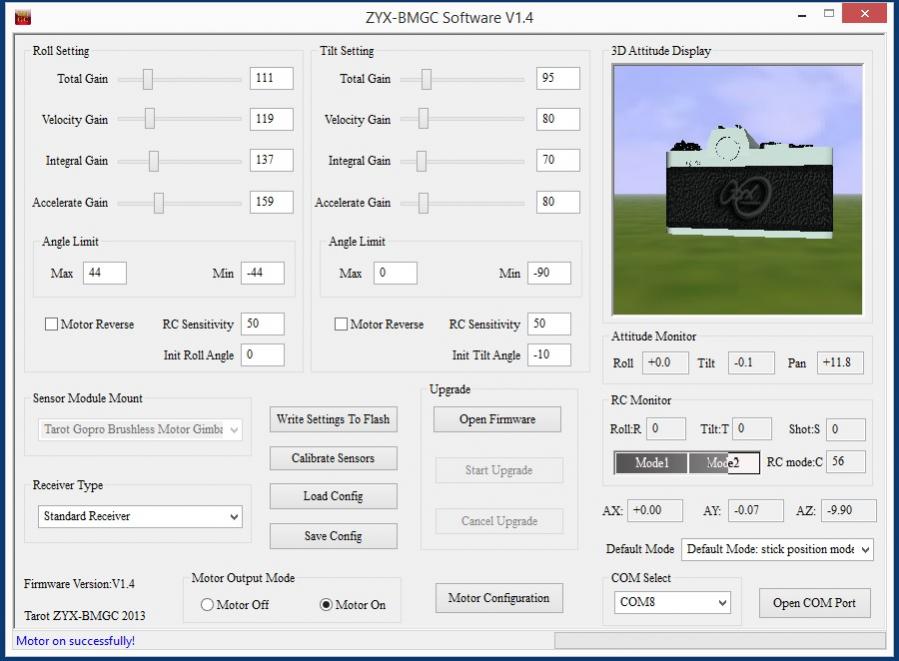Image resolution: width=899 pixels, height=661 pixels.
Task: Click the Init Roll Angle field
Action: point(263,355)
